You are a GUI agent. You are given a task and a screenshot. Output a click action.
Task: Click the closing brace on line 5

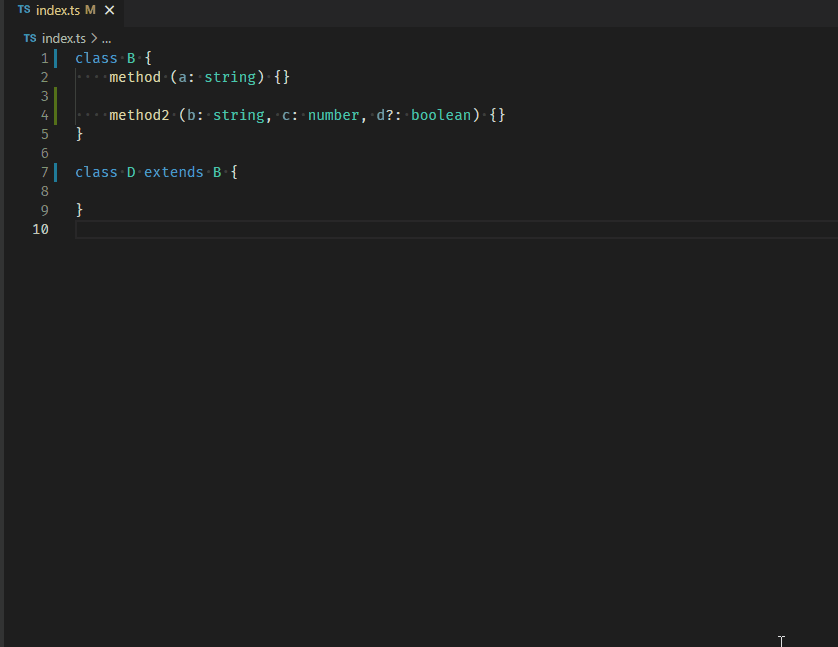[x=79, y=134]
